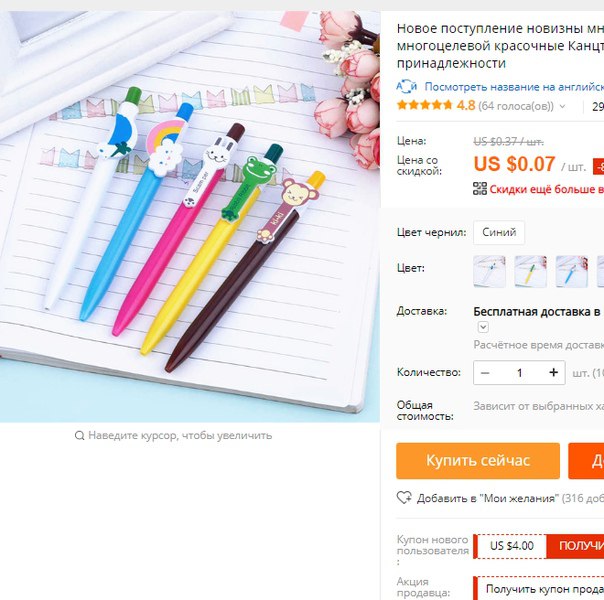The image size is (604, 600).
Task: Click the five-star rating icons
Action: (x=424, y=105)
